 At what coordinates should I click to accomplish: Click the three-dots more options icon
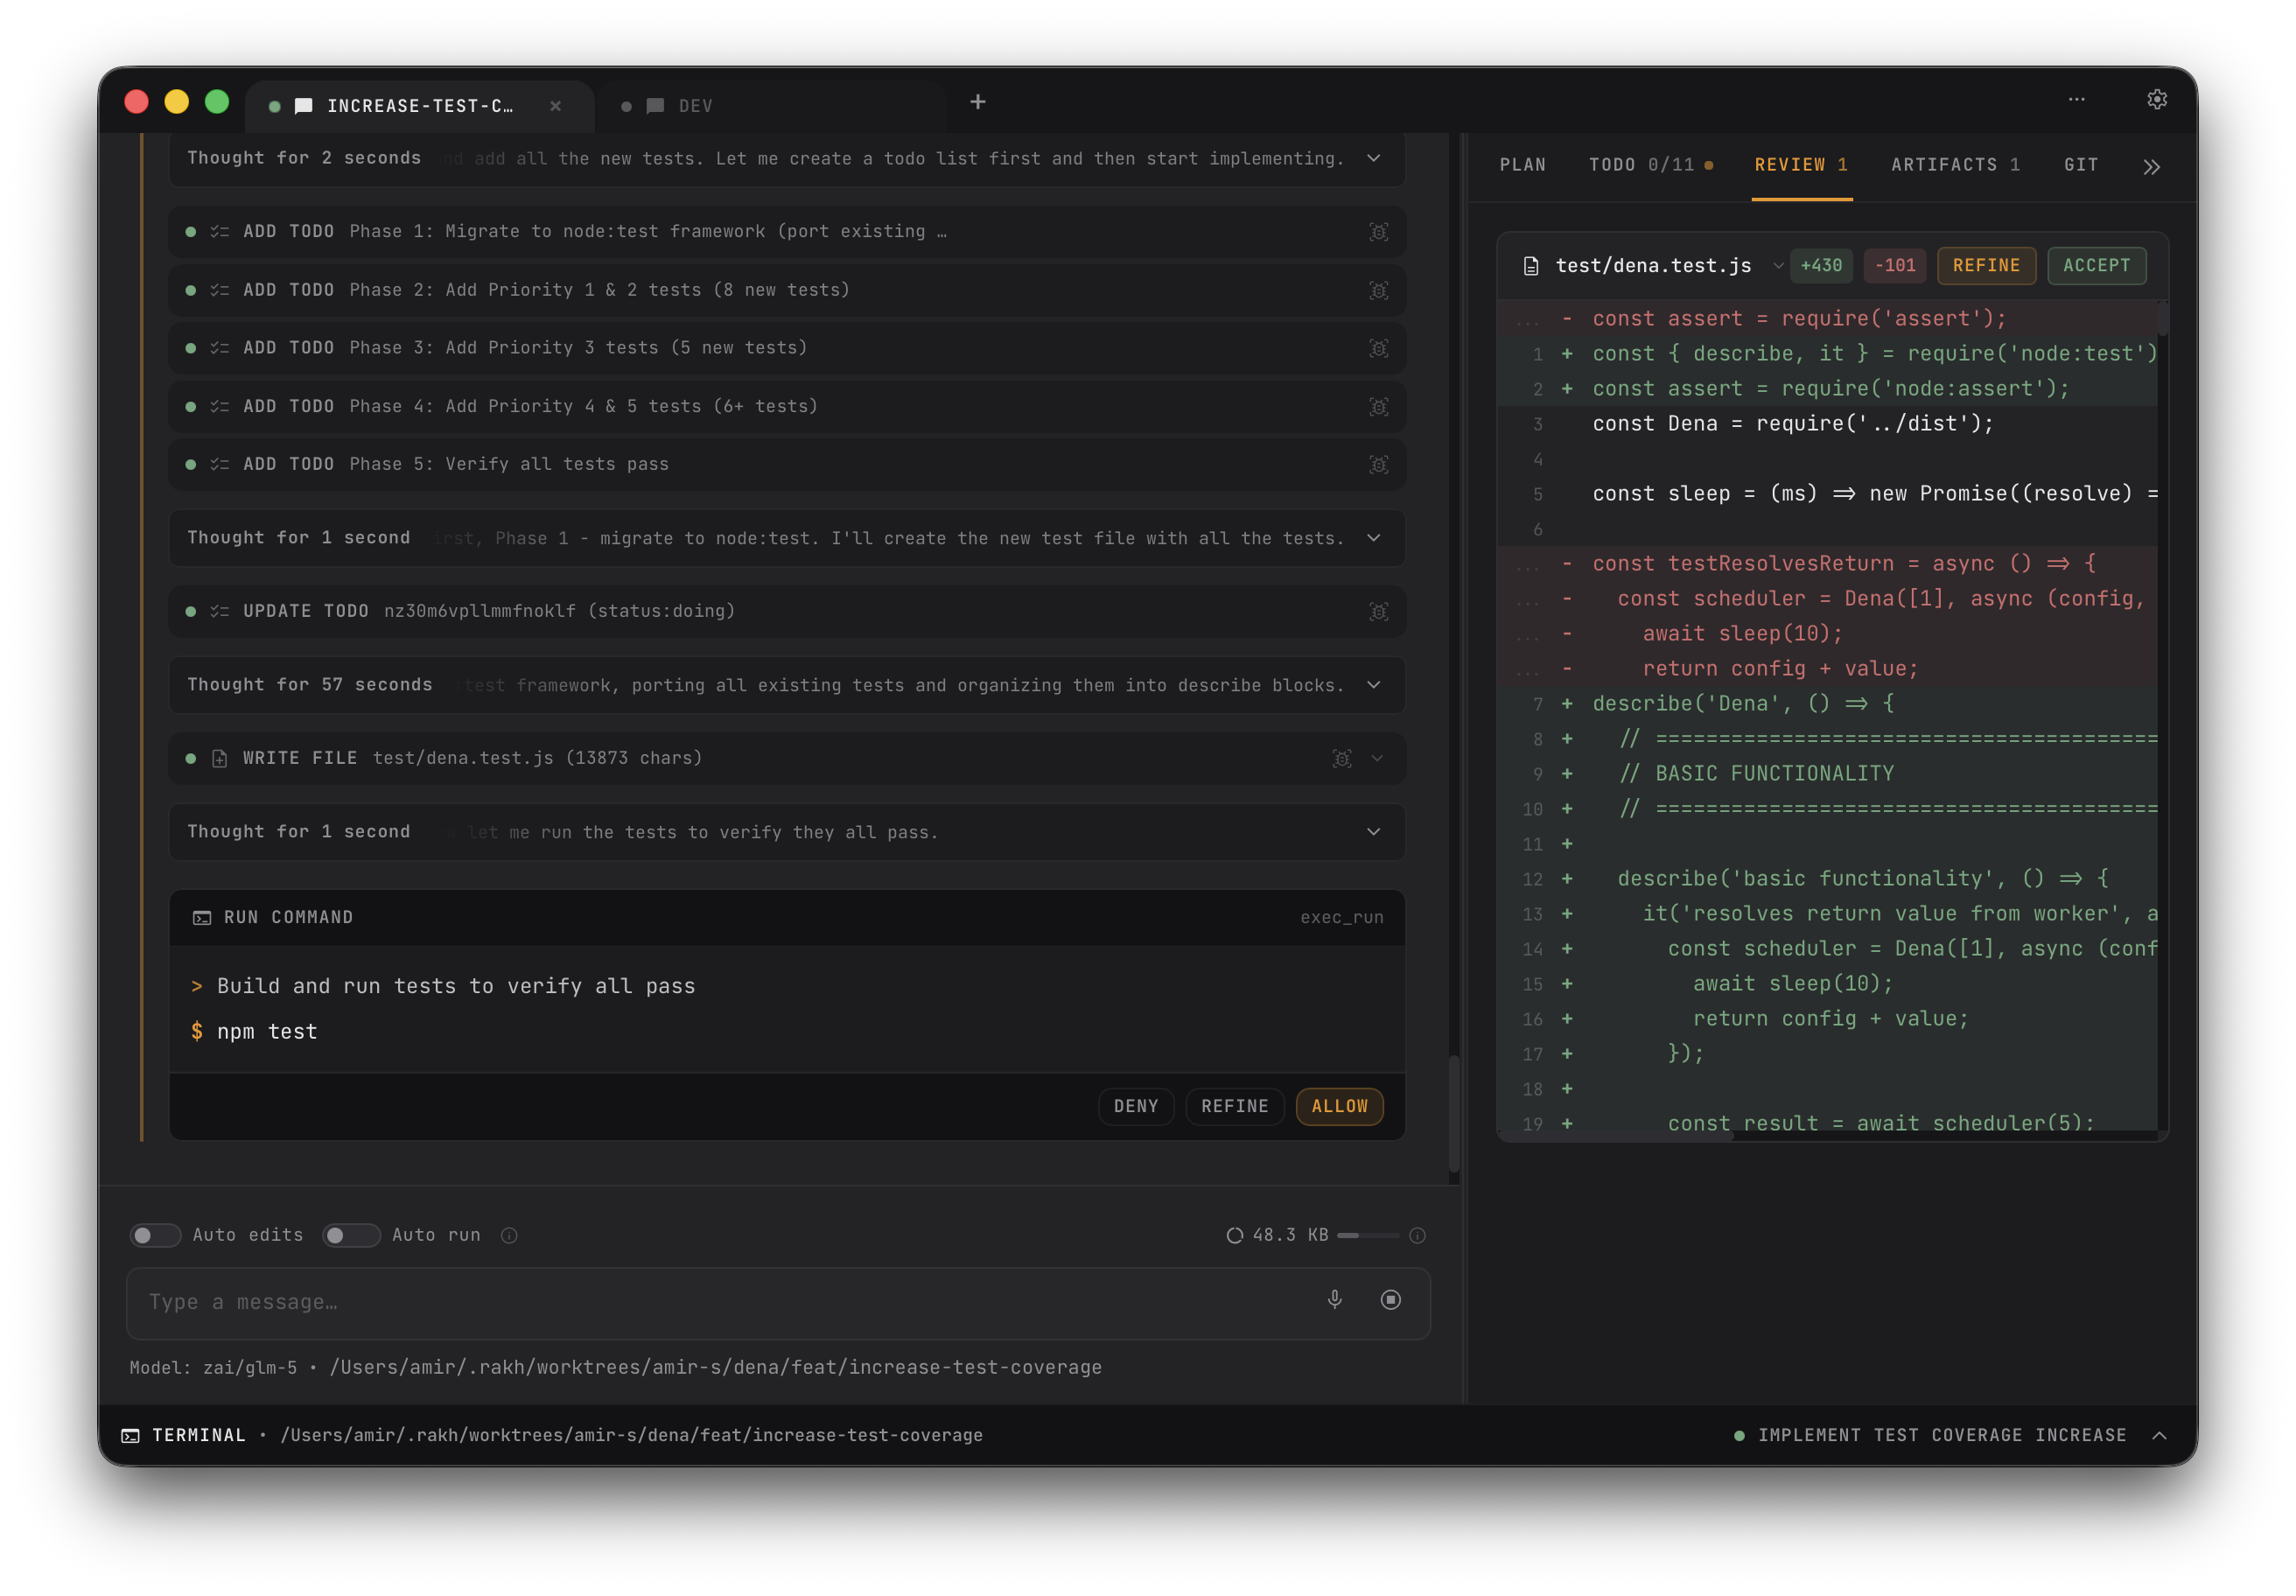click(2077, 99)
